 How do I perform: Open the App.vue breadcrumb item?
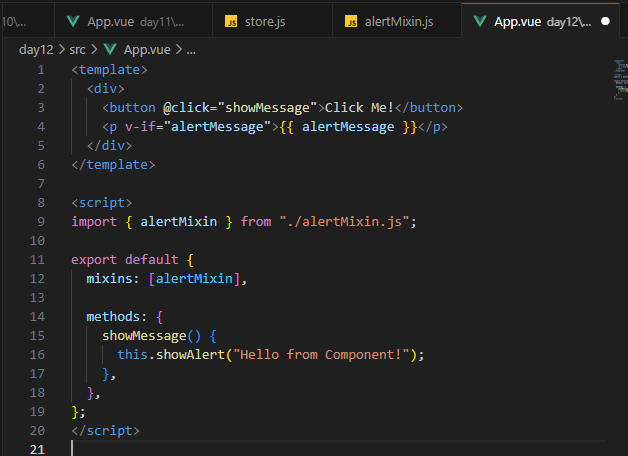click(147, 50)
